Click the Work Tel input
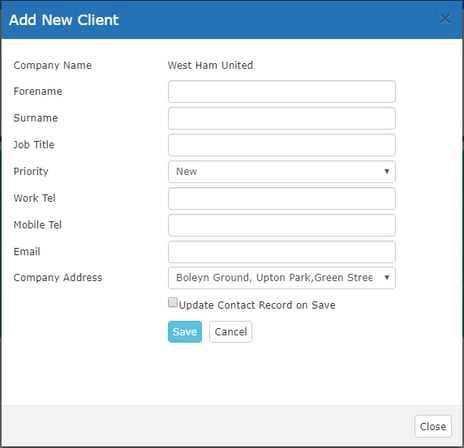This screenshot has height=448, width=464. pos(282,199)
